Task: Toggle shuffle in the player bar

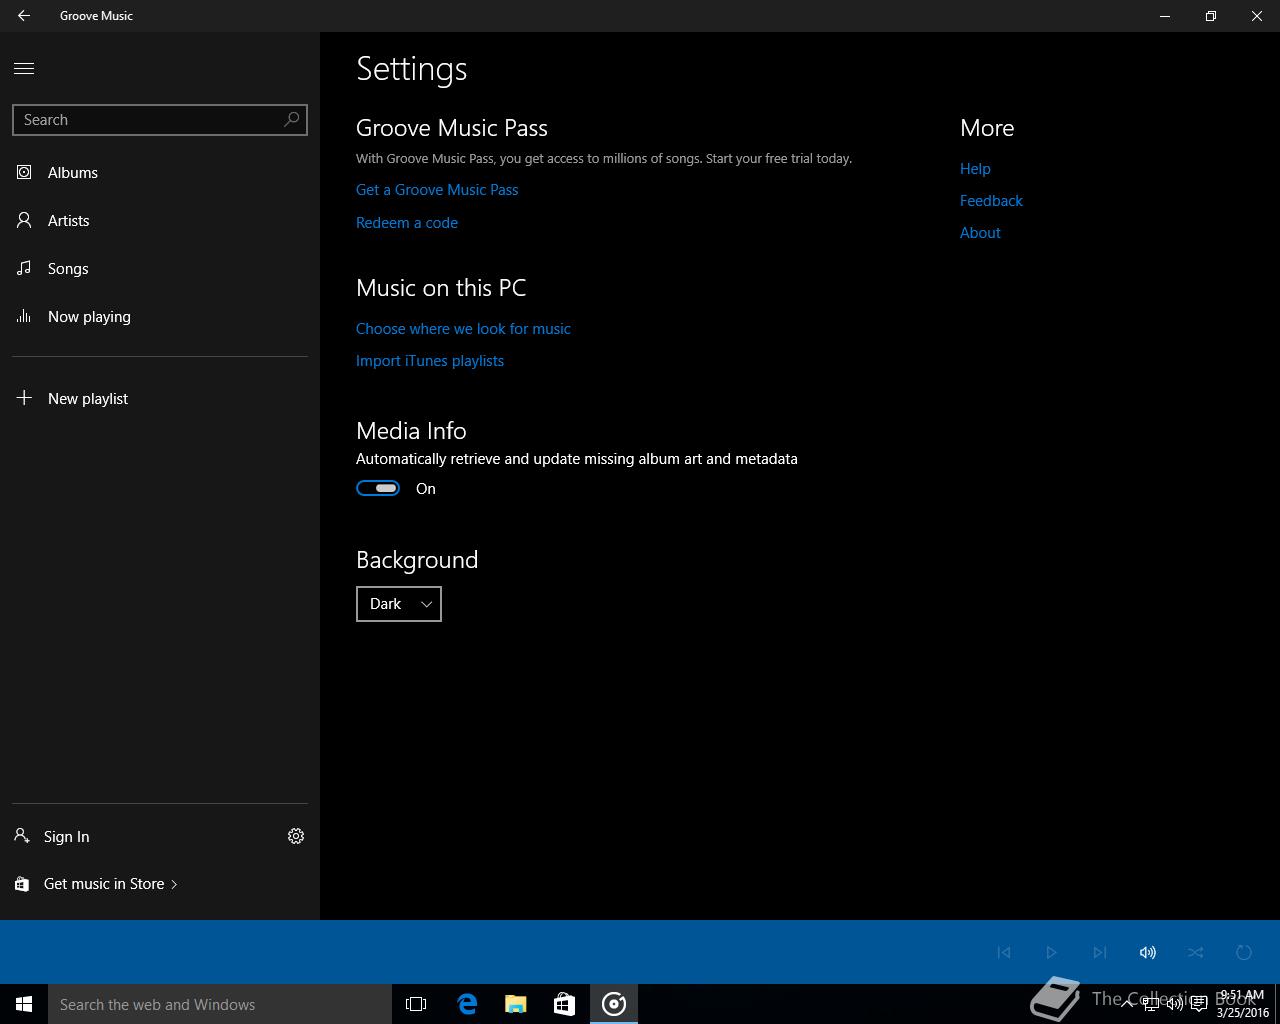Action: (1196, 952)
